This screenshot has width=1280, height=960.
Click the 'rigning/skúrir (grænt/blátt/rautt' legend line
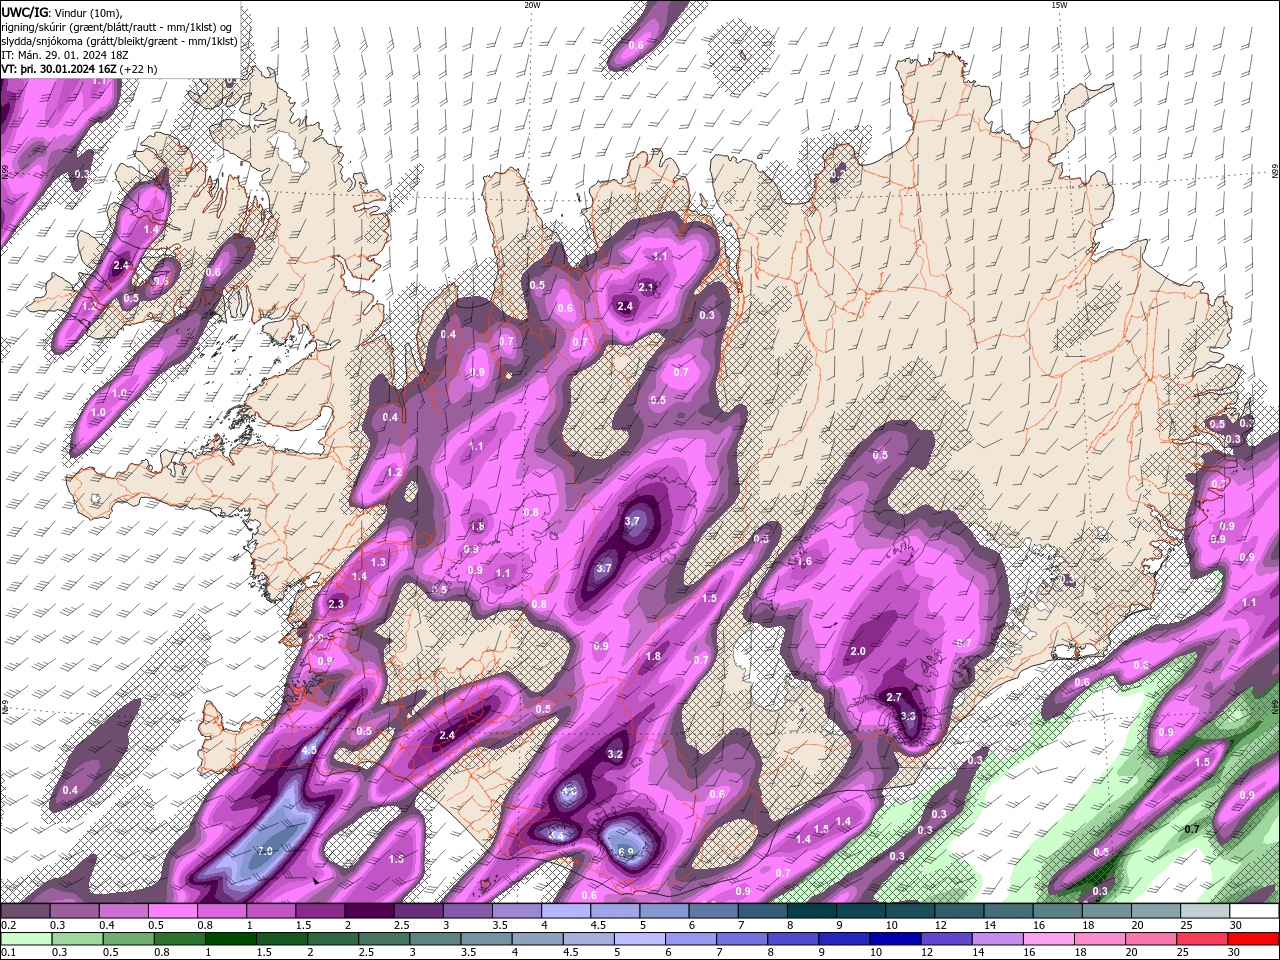click(x=116, y=27)
